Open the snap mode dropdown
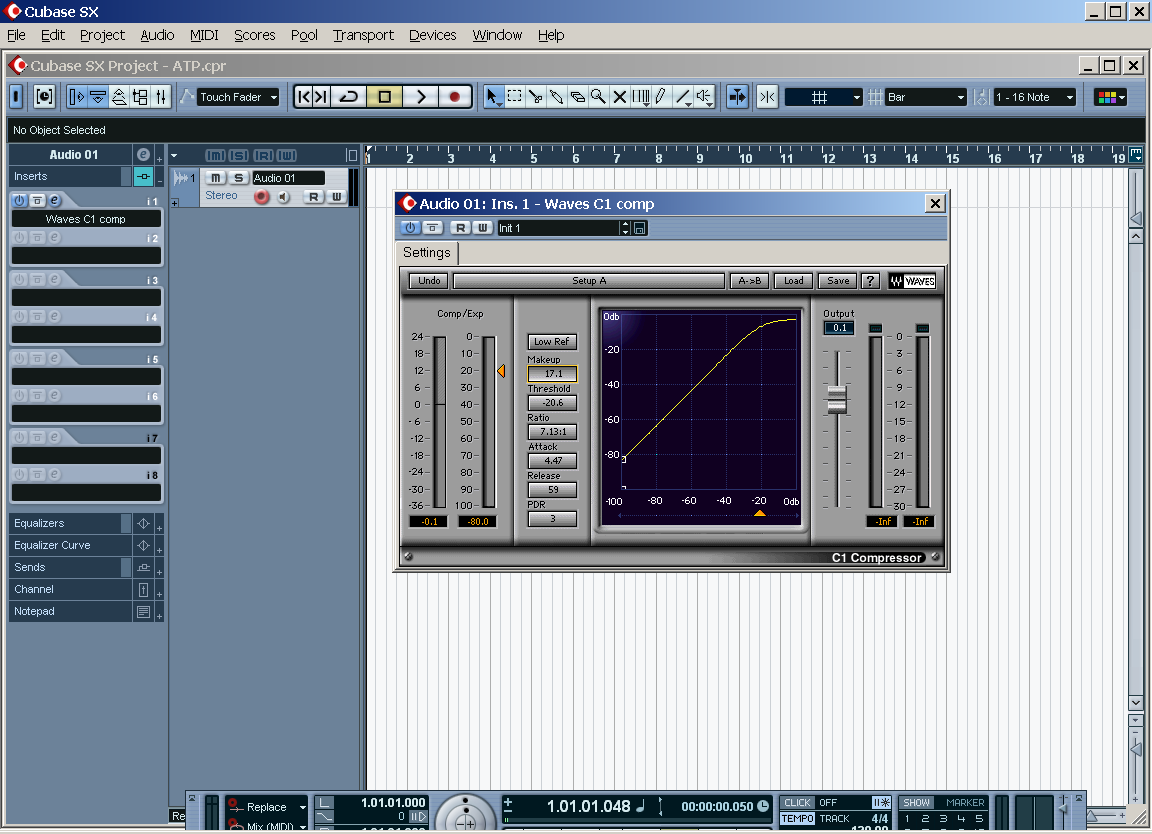Screen dimensions: 1152x834 coord(824,97)
